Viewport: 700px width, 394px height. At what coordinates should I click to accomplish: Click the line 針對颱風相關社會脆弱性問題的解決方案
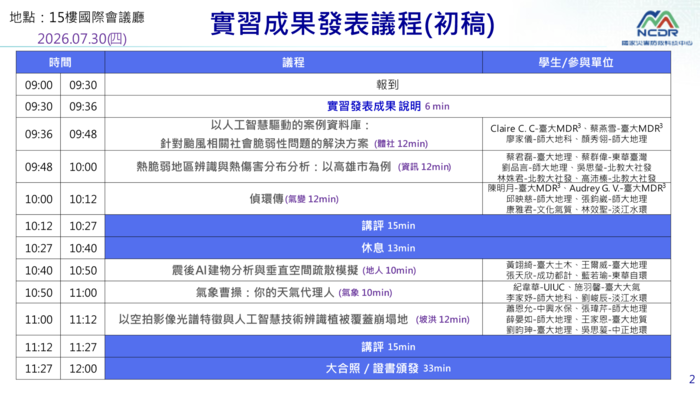click(x=264, y=144)
